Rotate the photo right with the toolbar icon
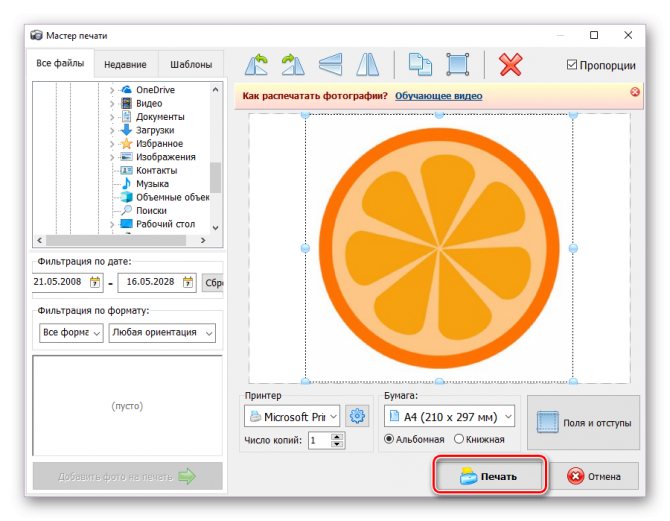Viewport: 670px width, 521px height. [x=293, y=65]
